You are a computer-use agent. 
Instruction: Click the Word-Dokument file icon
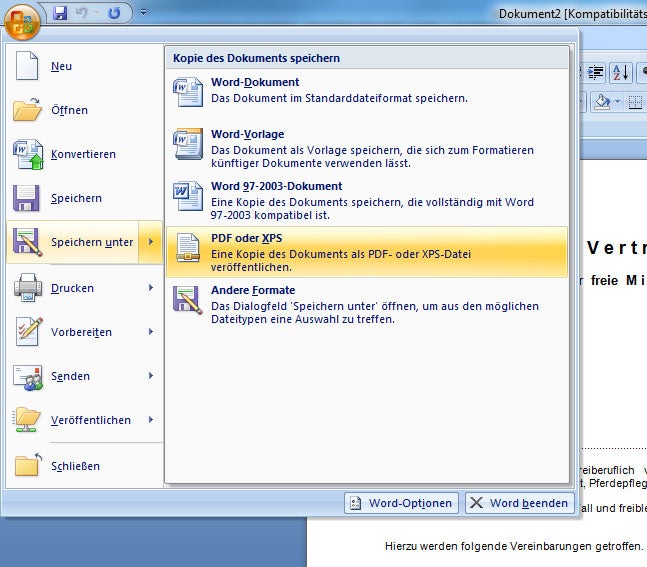point(188,92)
